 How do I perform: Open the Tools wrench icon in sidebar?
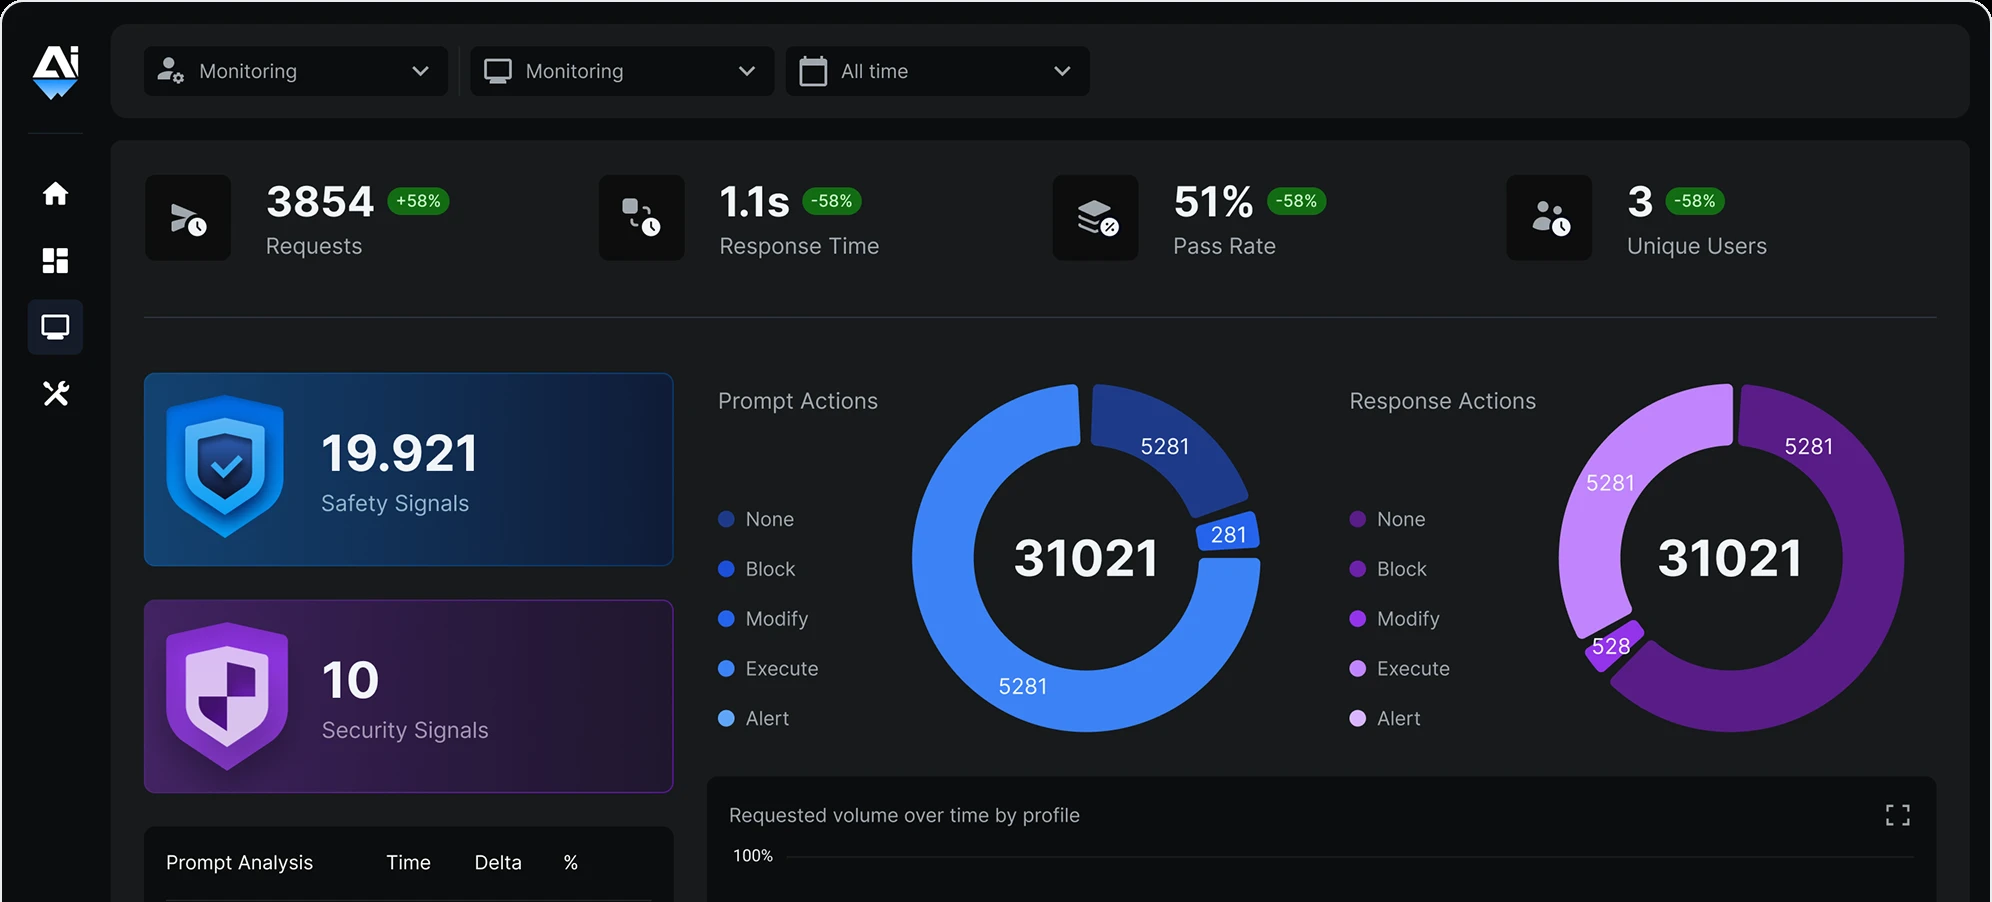click(x=55, y=394)
